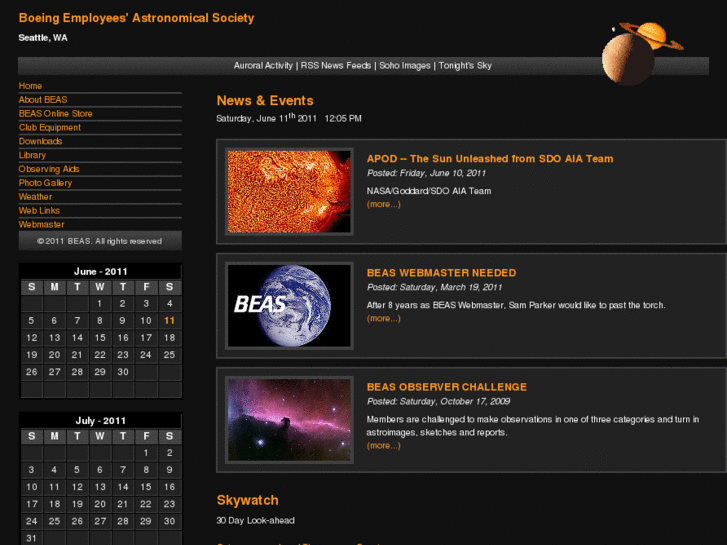This screenshot has height=545, width=727.
Task: Click (more...) under NASA/Goddard/SDO AIA Team
Action: [383, 204]
